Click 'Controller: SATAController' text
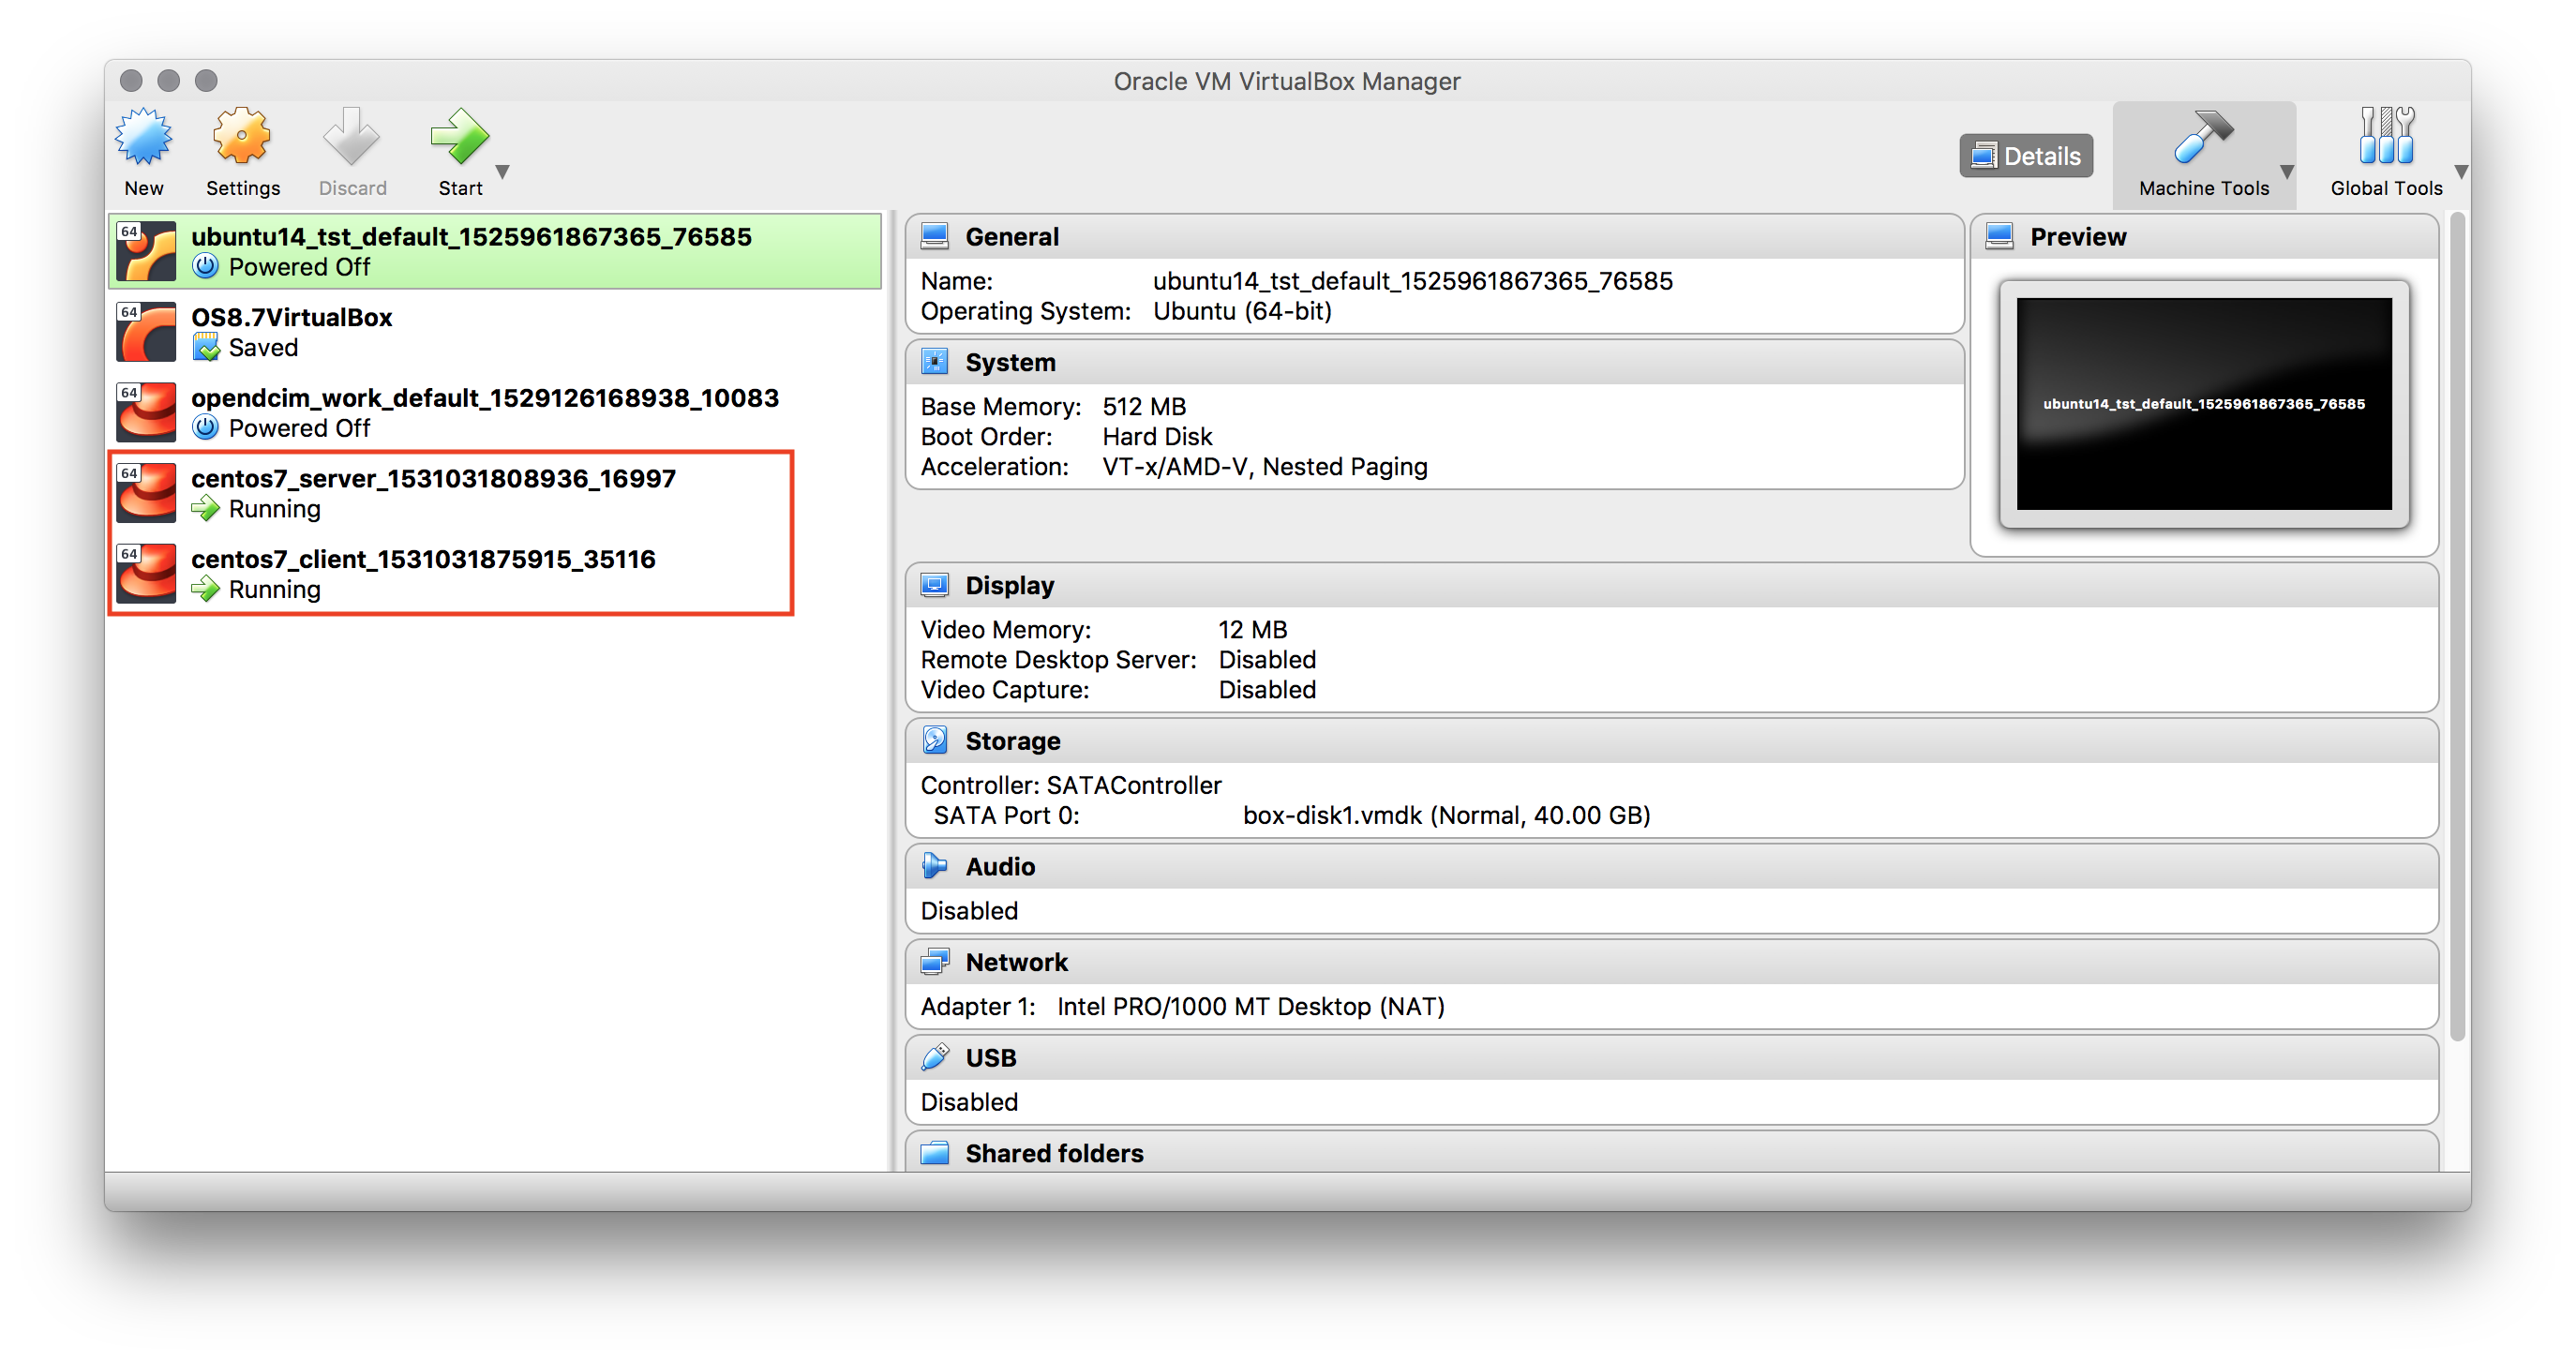 1071,785
